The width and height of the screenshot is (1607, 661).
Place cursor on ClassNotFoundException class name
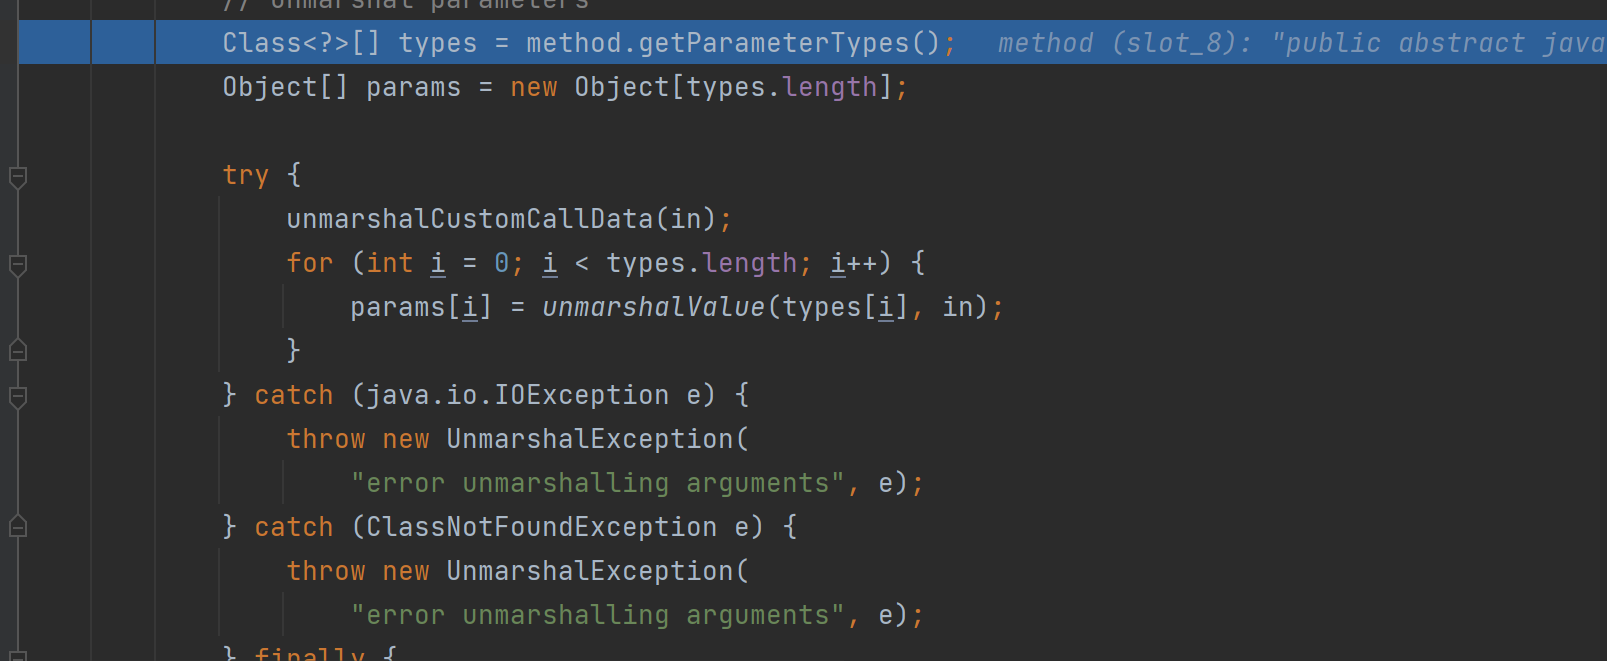(541, 527)
